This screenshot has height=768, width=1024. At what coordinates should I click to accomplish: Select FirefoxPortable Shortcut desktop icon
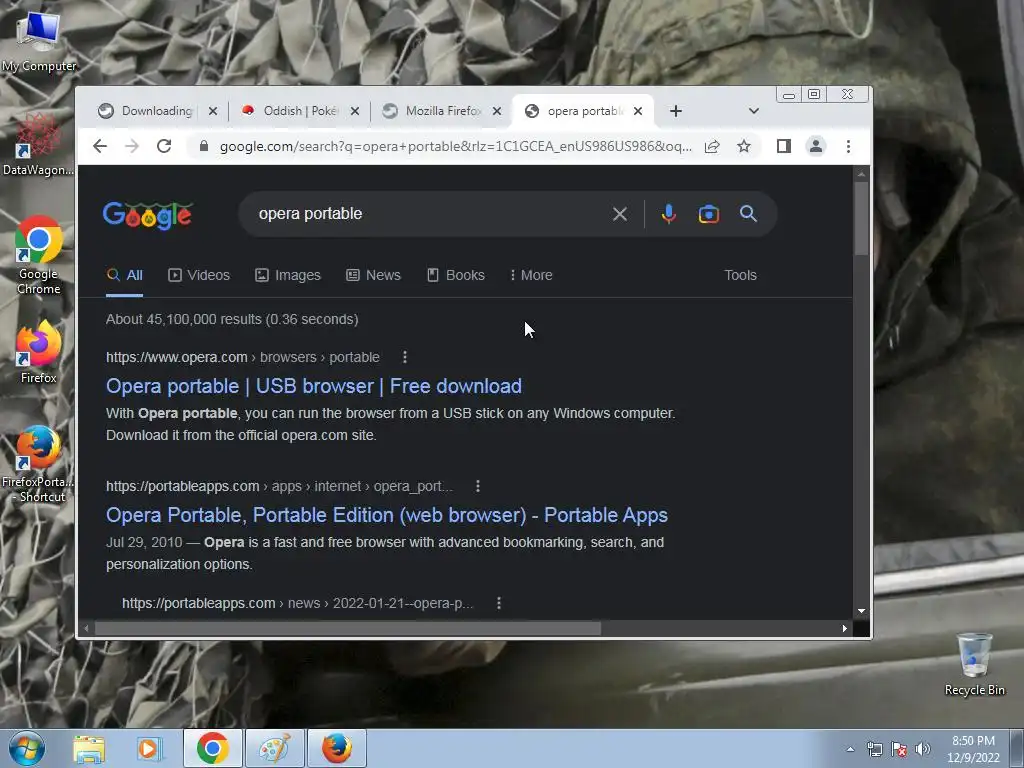(39, 464)
